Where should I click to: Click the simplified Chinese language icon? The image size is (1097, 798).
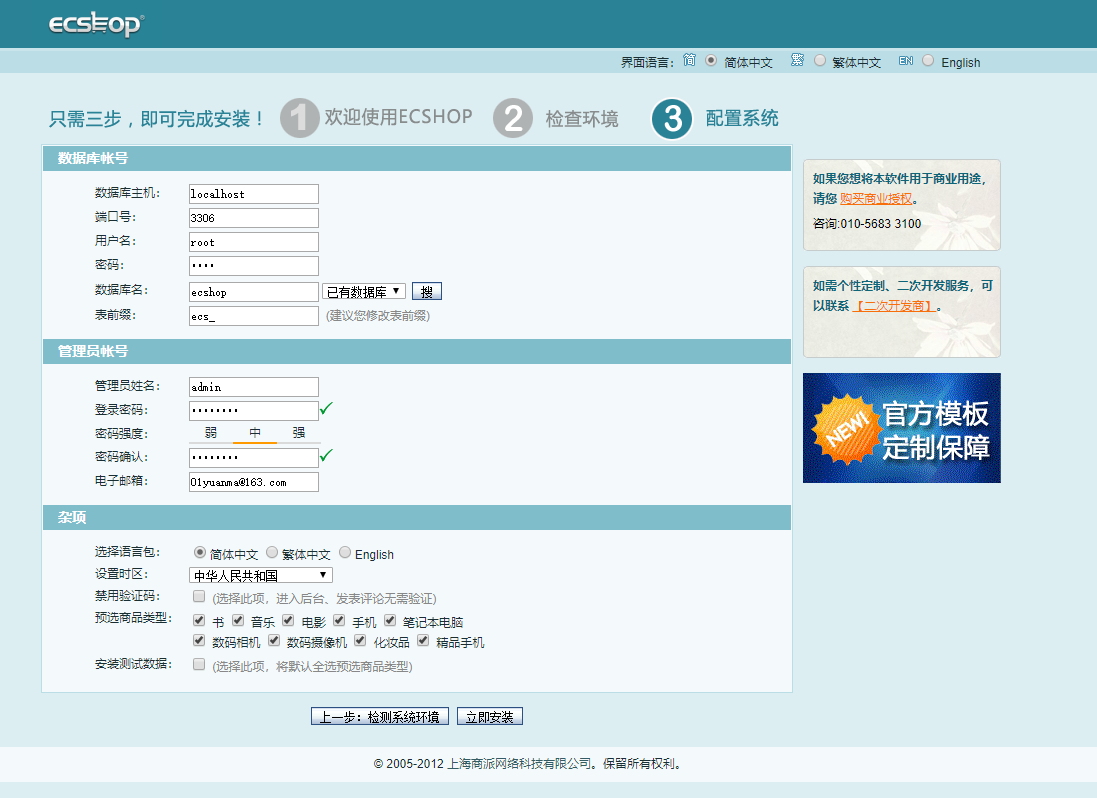coord(689,61)
